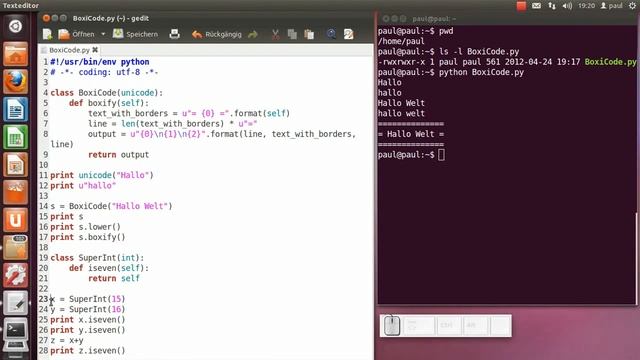The height and width of the screenshot is (360, 640).
Task: Undo with the Rückgängig button
Action: pyautogui.click(x=217, y=34)
